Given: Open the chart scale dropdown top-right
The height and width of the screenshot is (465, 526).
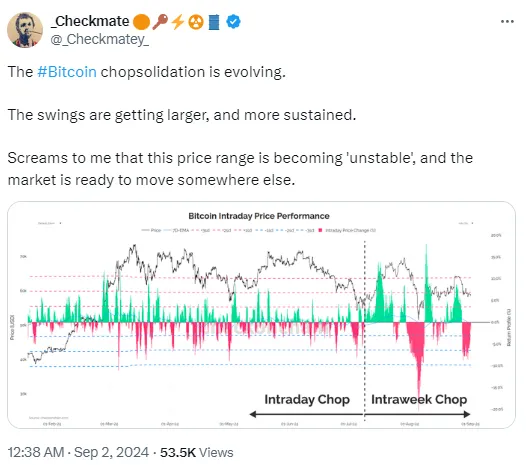Looking at the screenshot, I should point(466,223).
